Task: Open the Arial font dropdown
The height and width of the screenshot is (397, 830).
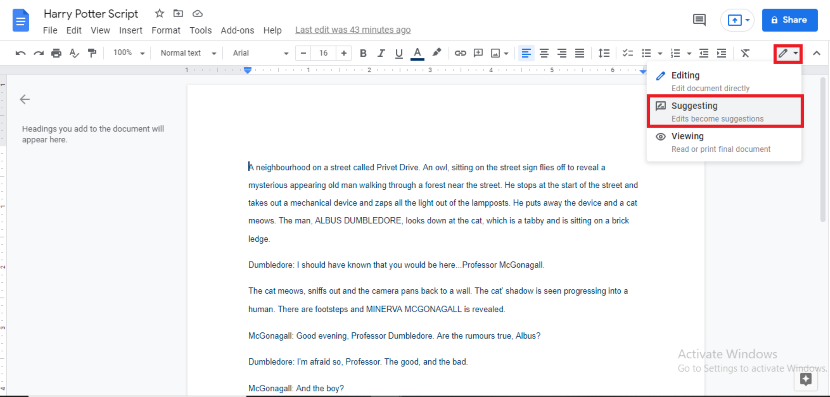Action: tap(260, 53)
